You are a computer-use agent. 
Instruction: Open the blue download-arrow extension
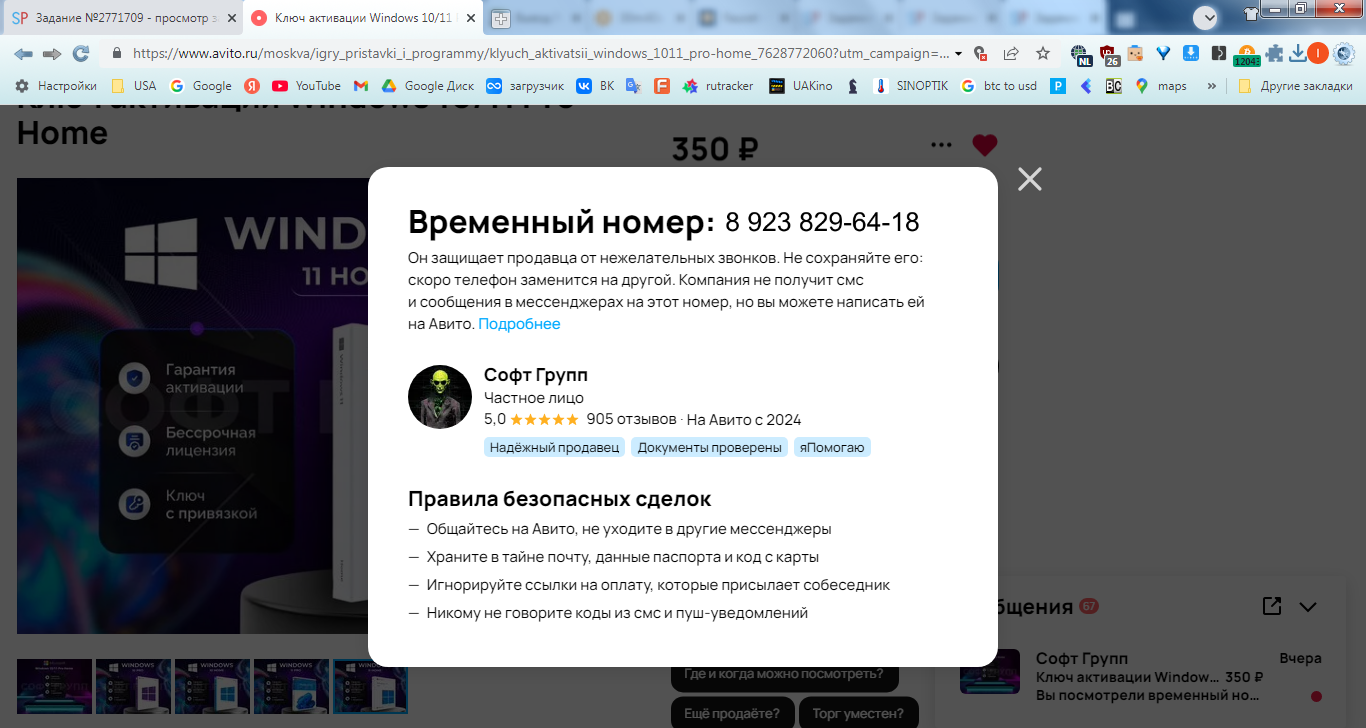[1191, 54]
